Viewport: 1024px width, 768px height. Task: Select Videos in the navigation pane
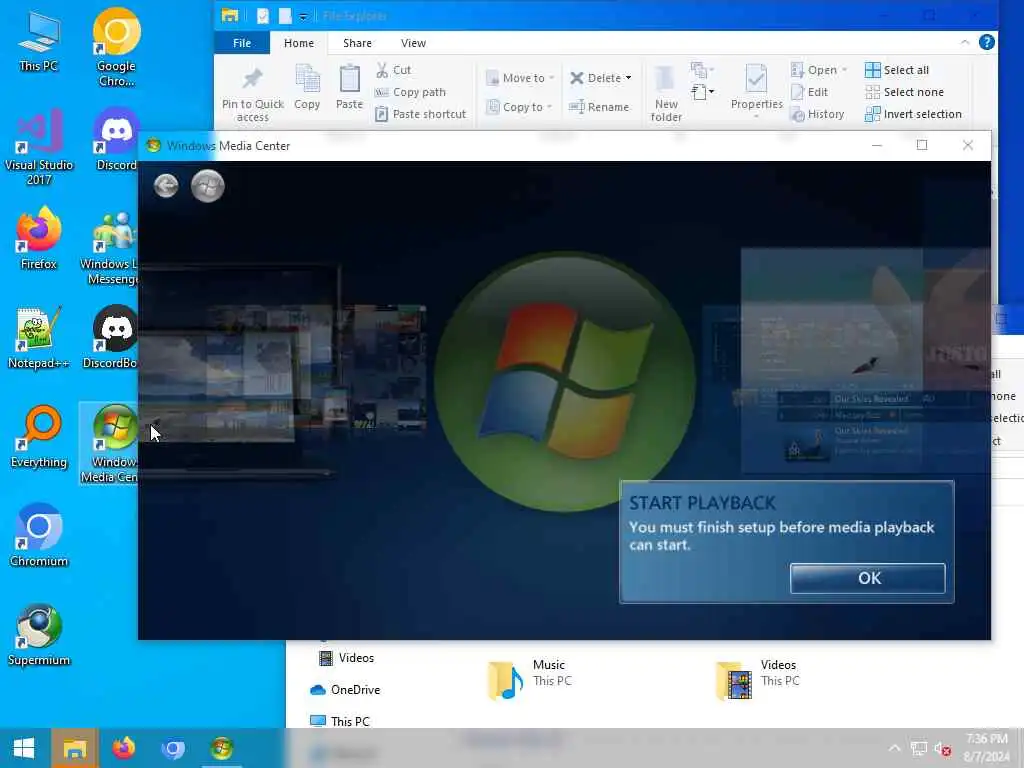pos(346,658)
